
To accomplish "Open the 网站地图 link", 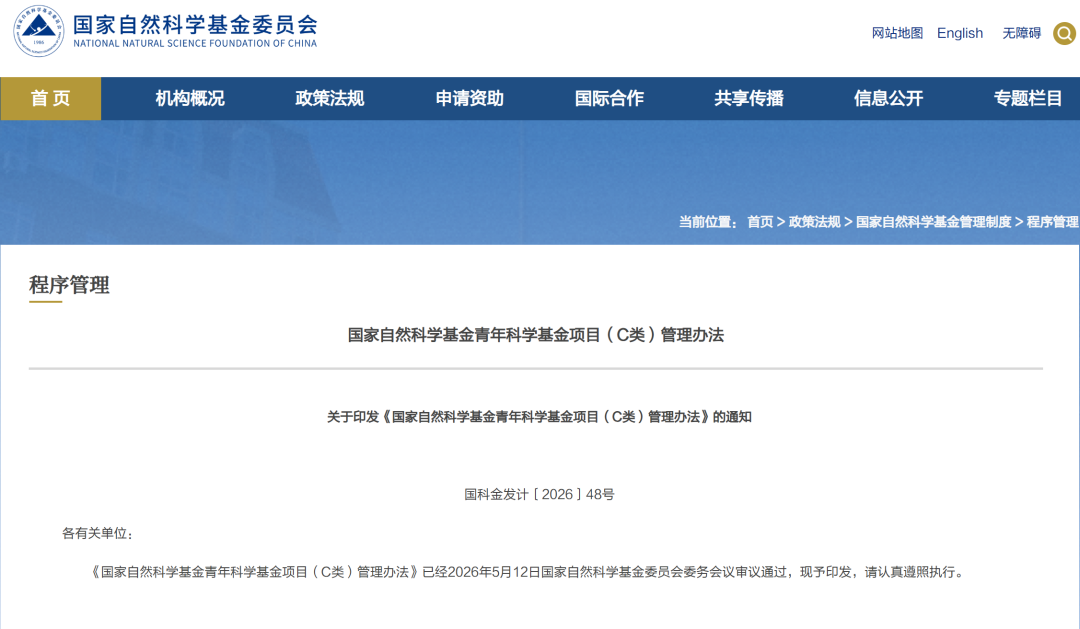I will (897, 33).
